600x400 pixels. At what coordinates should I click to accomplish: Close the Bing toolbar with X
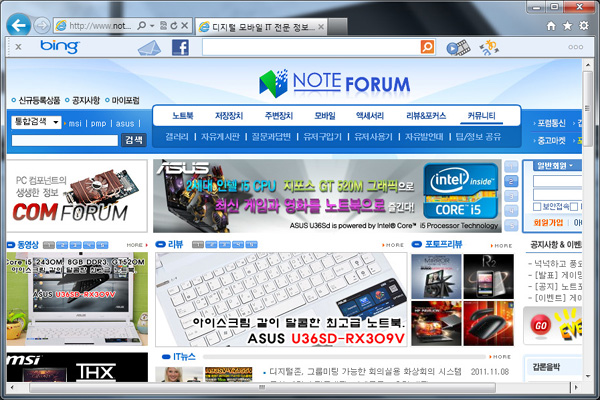[18, 47]
